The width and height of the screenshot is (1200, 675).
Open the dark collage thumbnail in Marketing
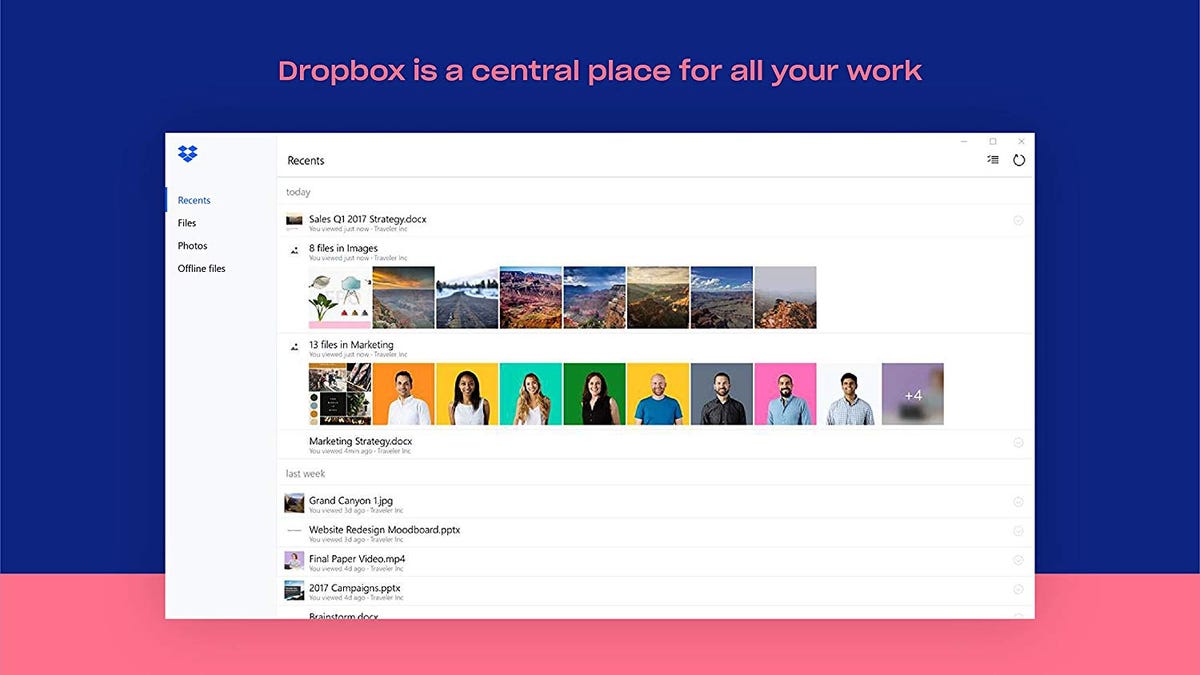point(340,394)
